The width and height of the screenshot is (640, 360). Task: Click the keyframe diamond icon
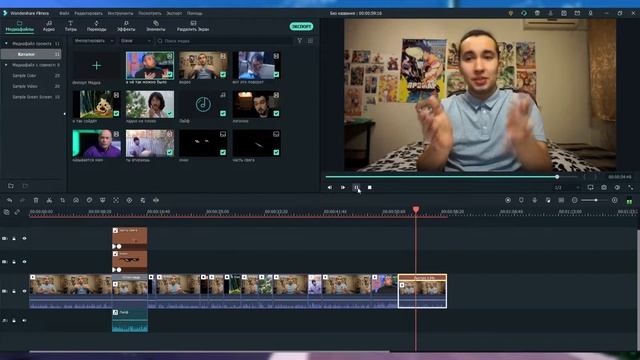pyautogui.click(x=129, y=200)
